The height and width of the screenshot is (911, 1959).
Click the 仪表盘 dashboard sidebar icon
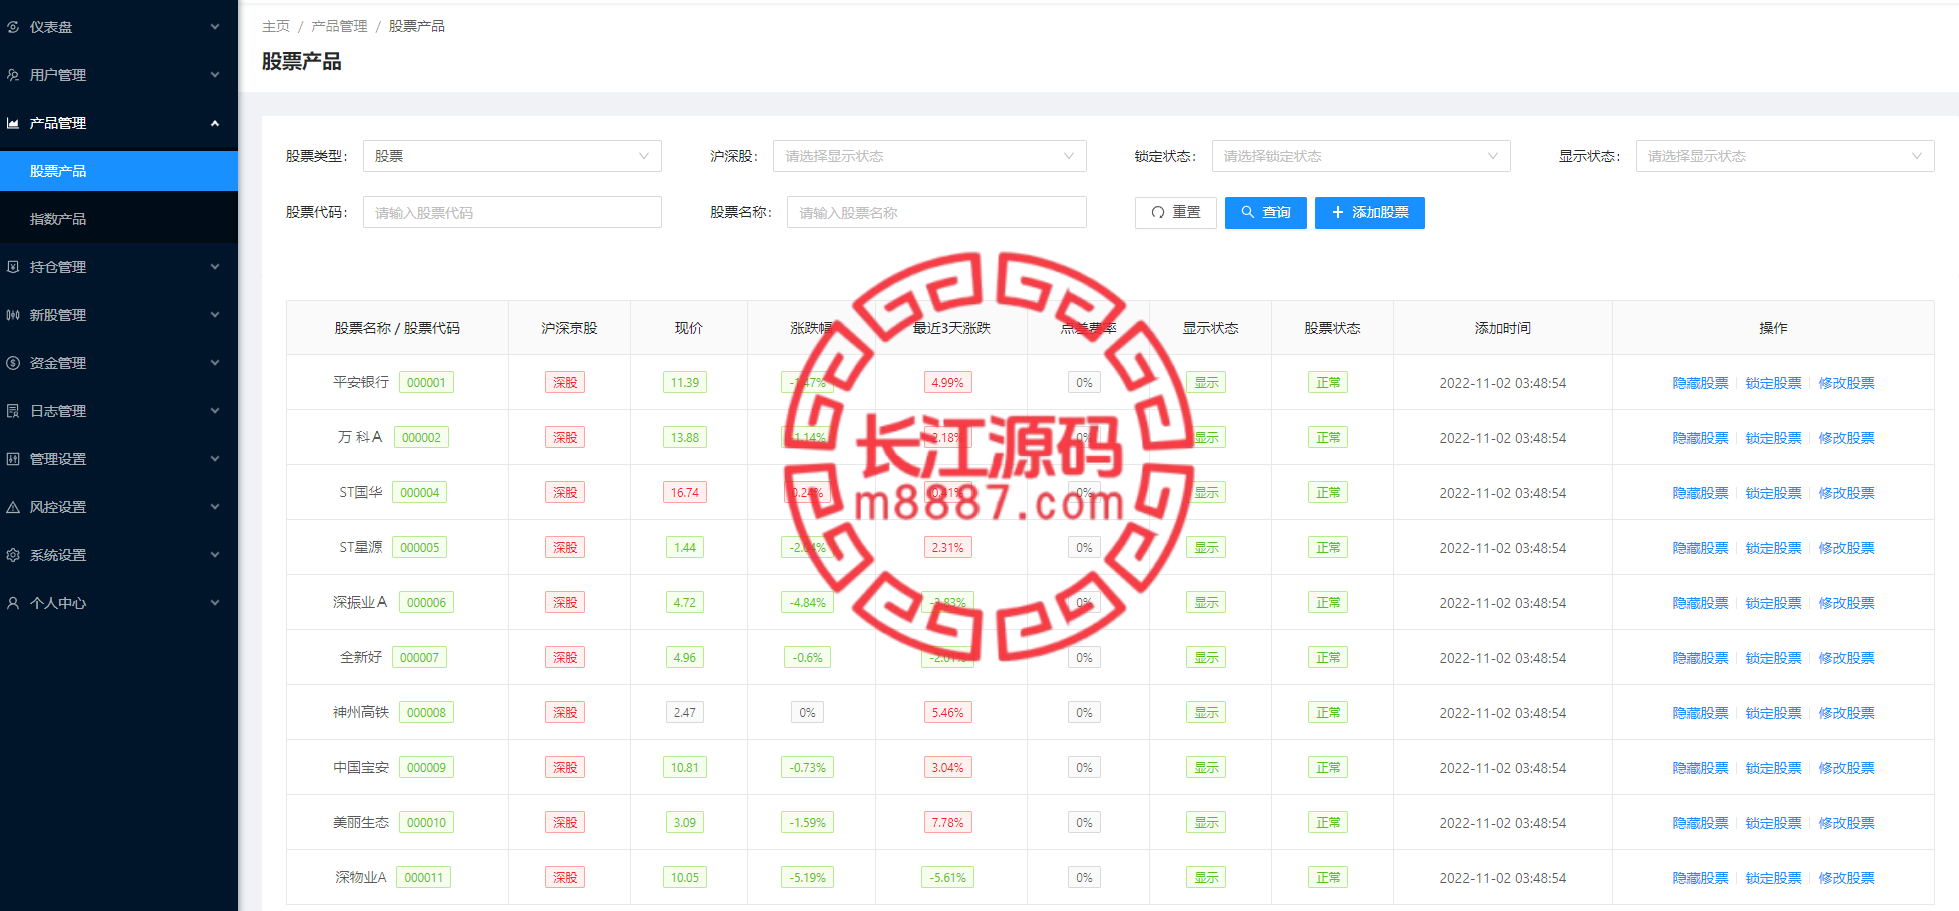(x=13, y=27)
